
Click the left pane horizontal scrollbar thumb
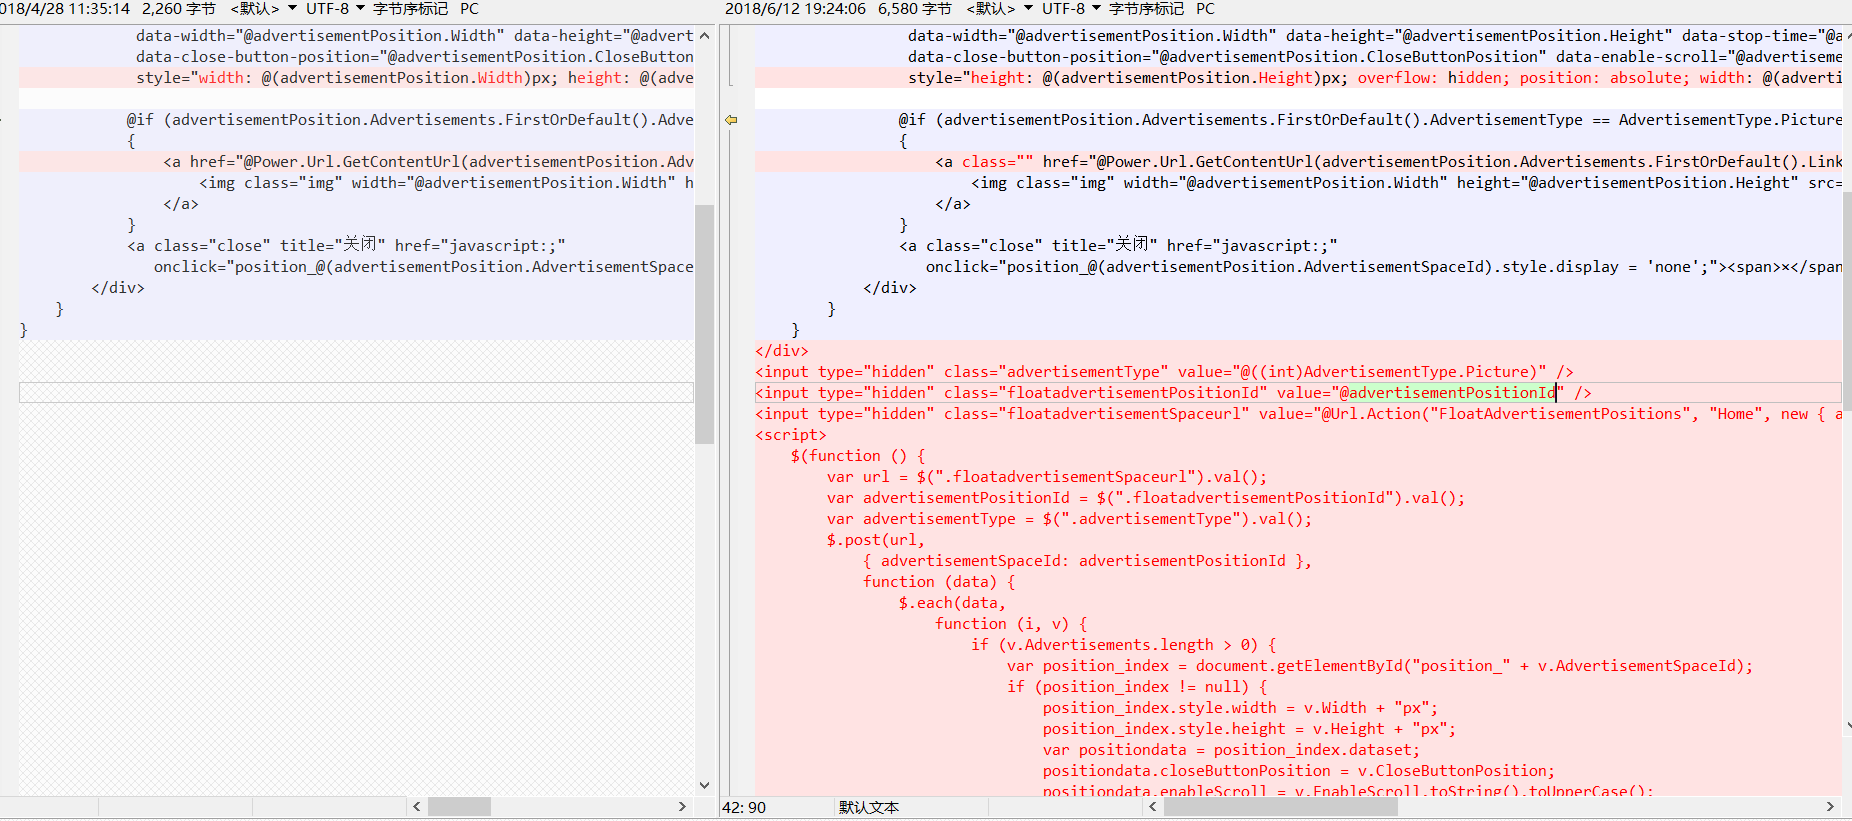point(460,806)
